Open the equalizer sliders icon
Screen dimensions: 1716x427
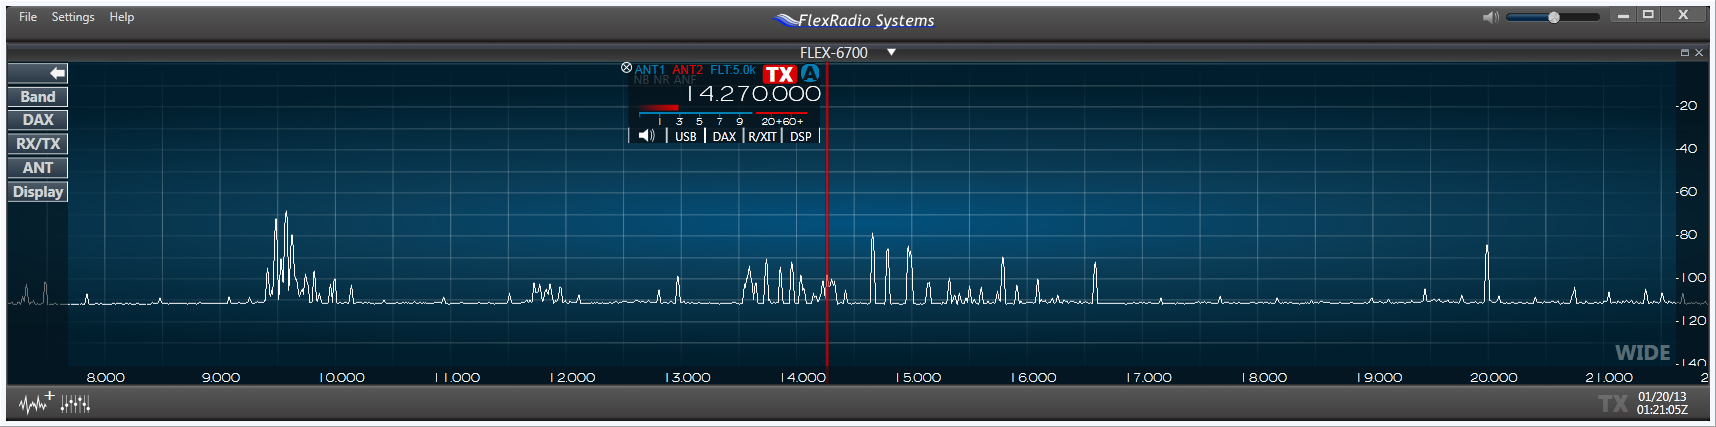pyautogui.click(x=75, y=403)
